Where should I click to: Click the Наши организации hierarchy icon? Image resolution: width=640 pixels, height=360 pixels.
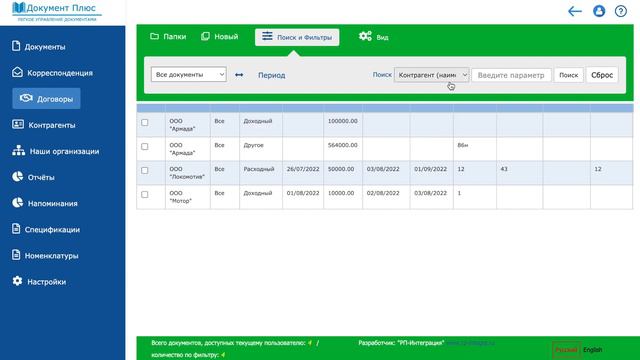(x=18, y=151)
